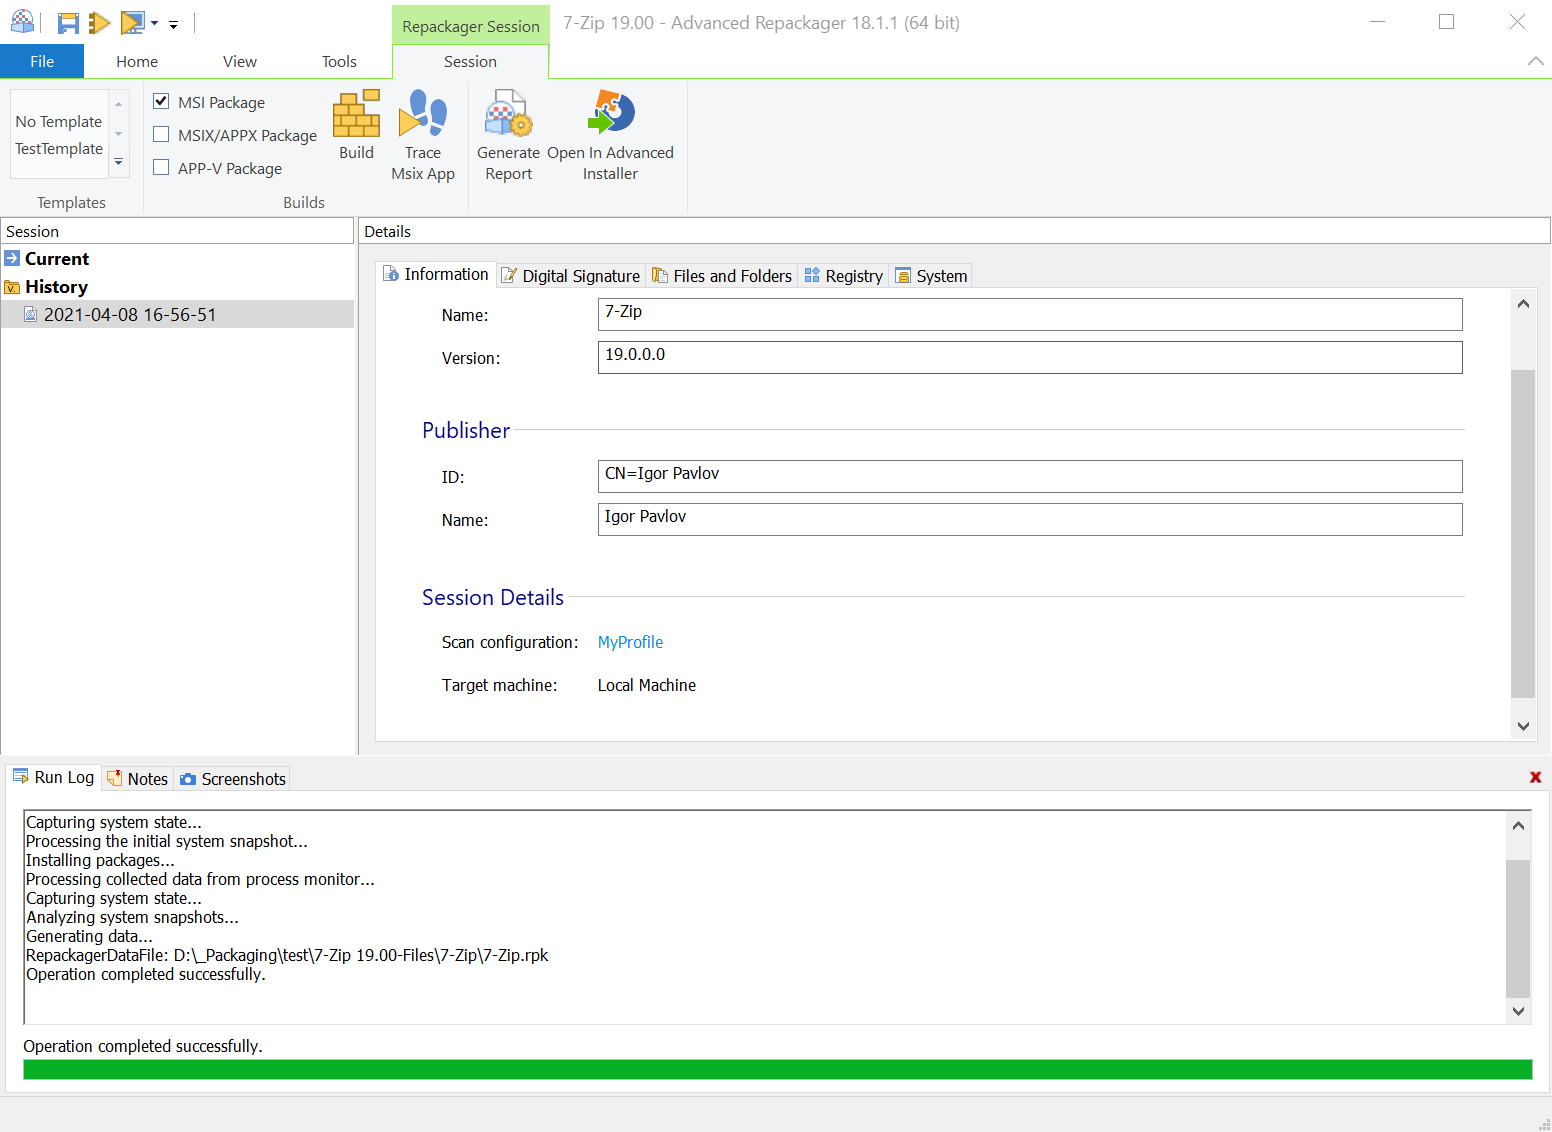Click the run-on-monitor quick access icon
This screenshot has width=1552, height=1132.
pos(132,23)
